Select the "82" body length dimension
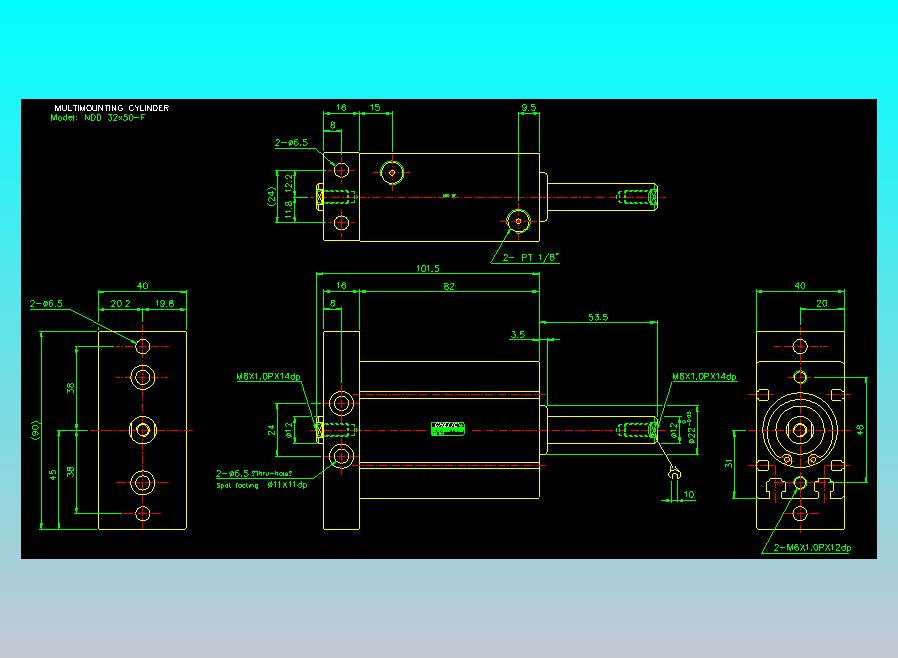This screenshot has width=898, height=658. [449, 286]
